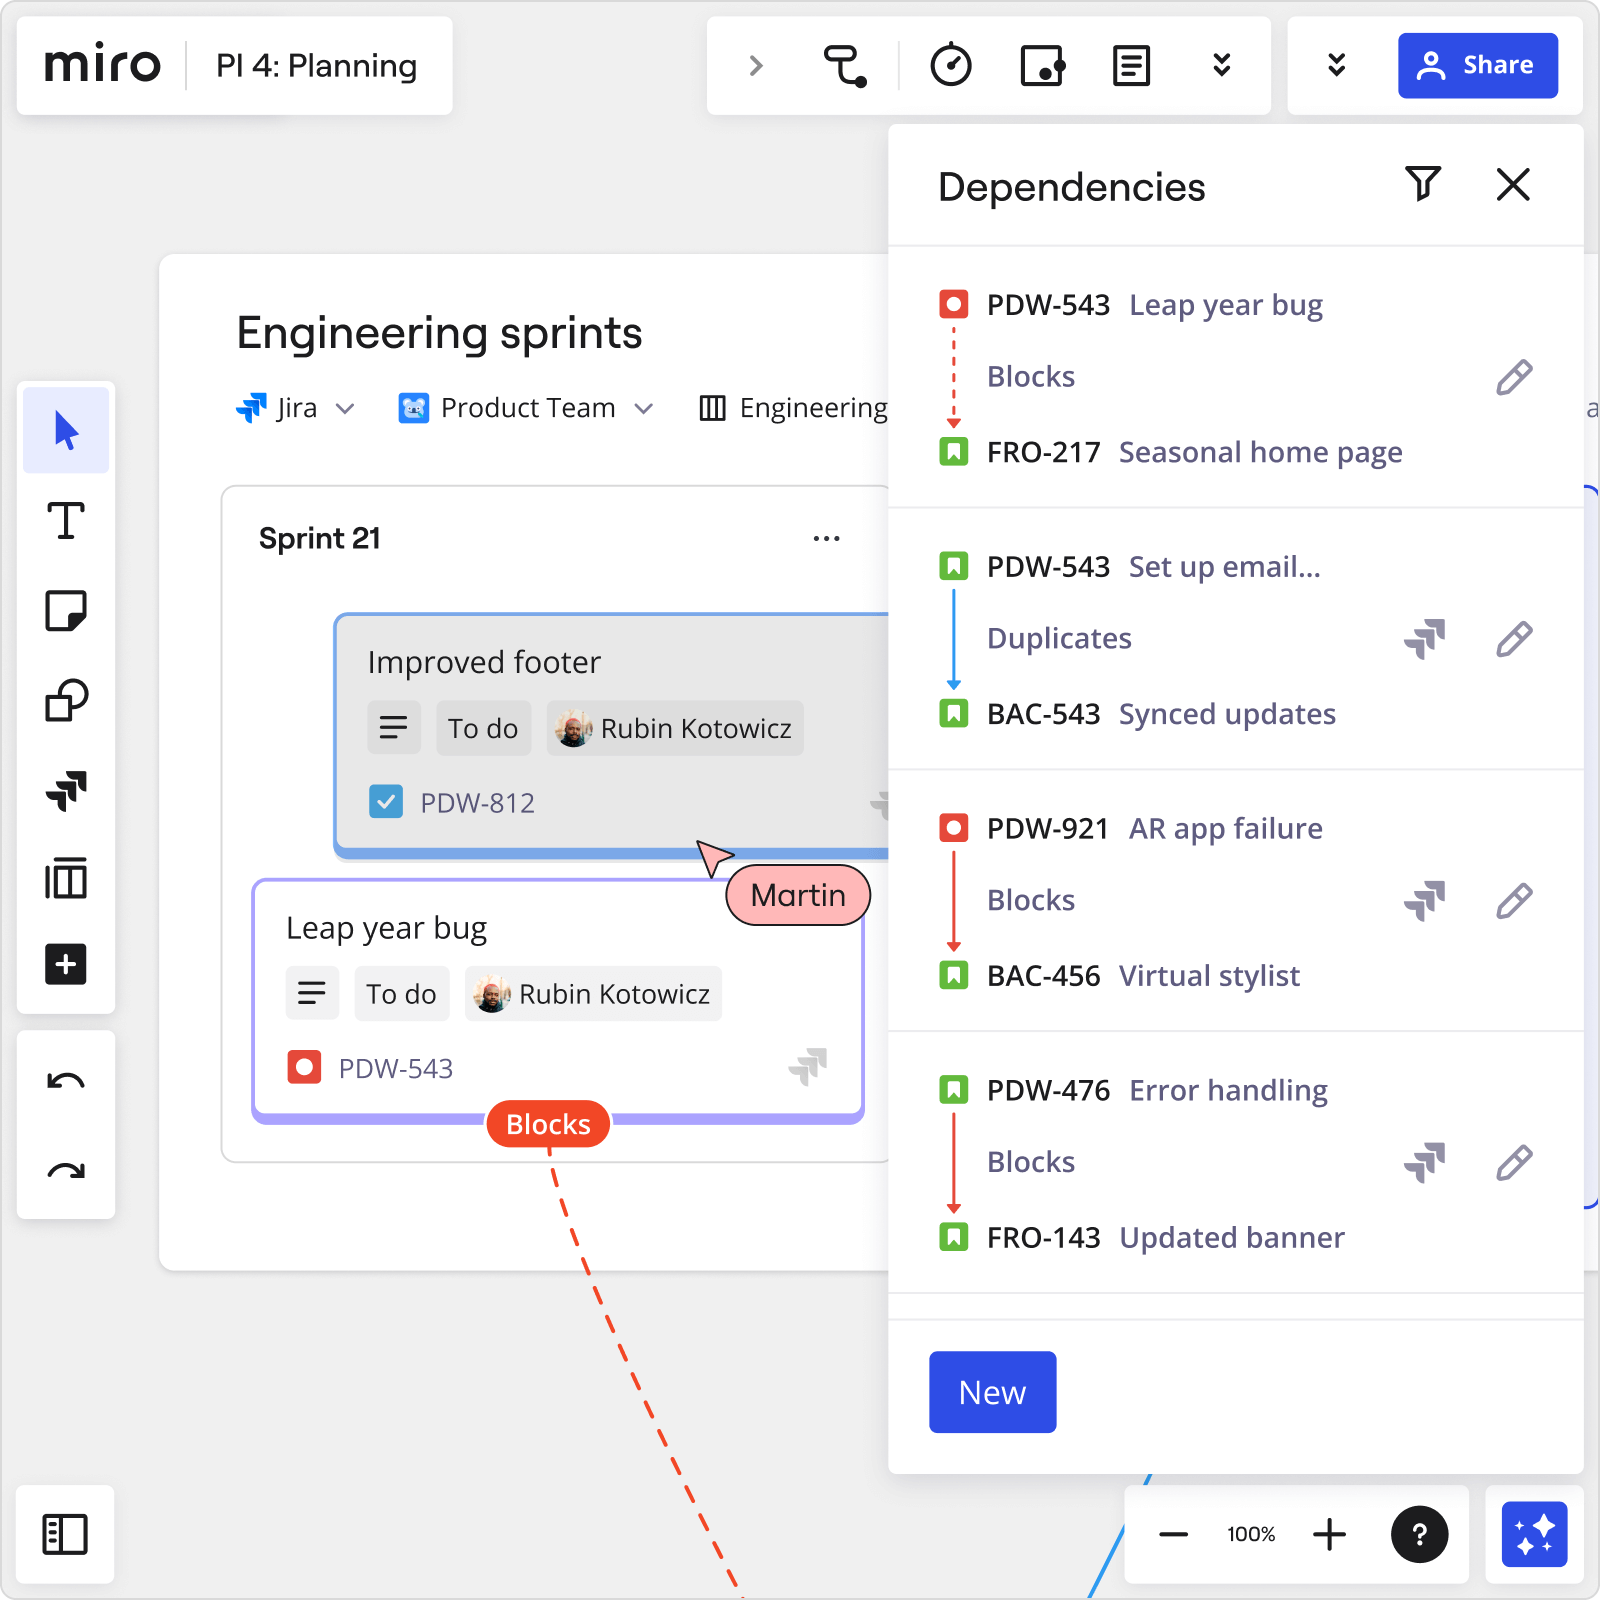This screenshot has width=1600, height=1600.
Task: Expand the collapsed toolbar chevron arrow
Action: coord(756,66)
